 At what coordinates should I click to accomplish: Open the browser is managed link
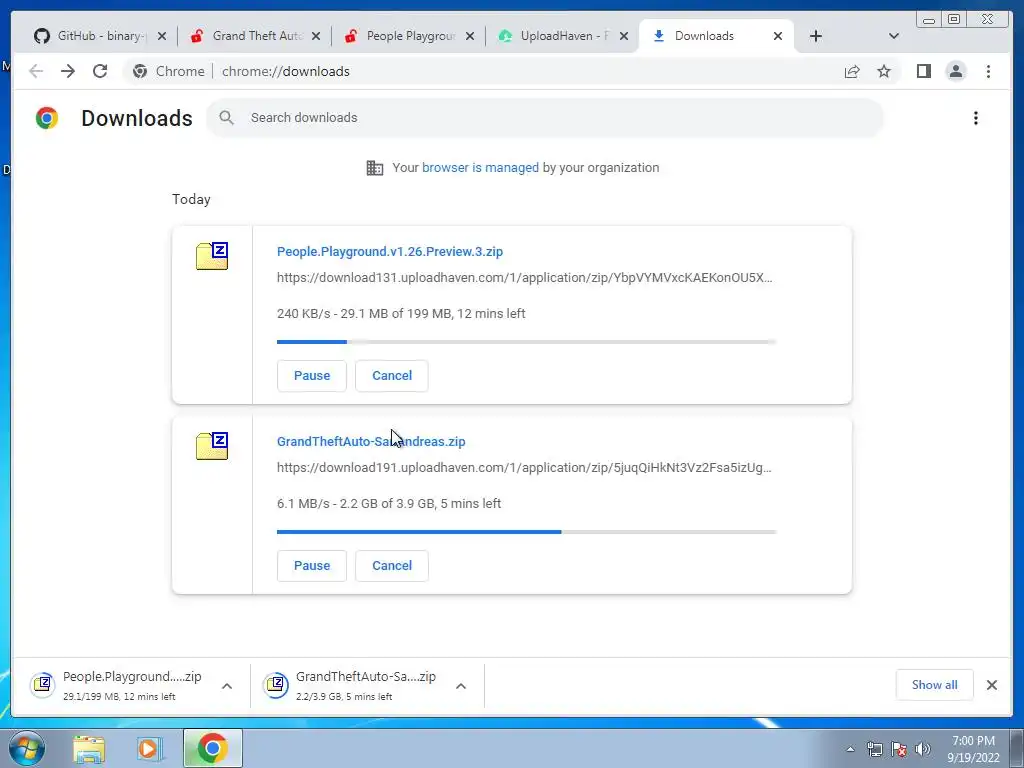tap(480, 168)
